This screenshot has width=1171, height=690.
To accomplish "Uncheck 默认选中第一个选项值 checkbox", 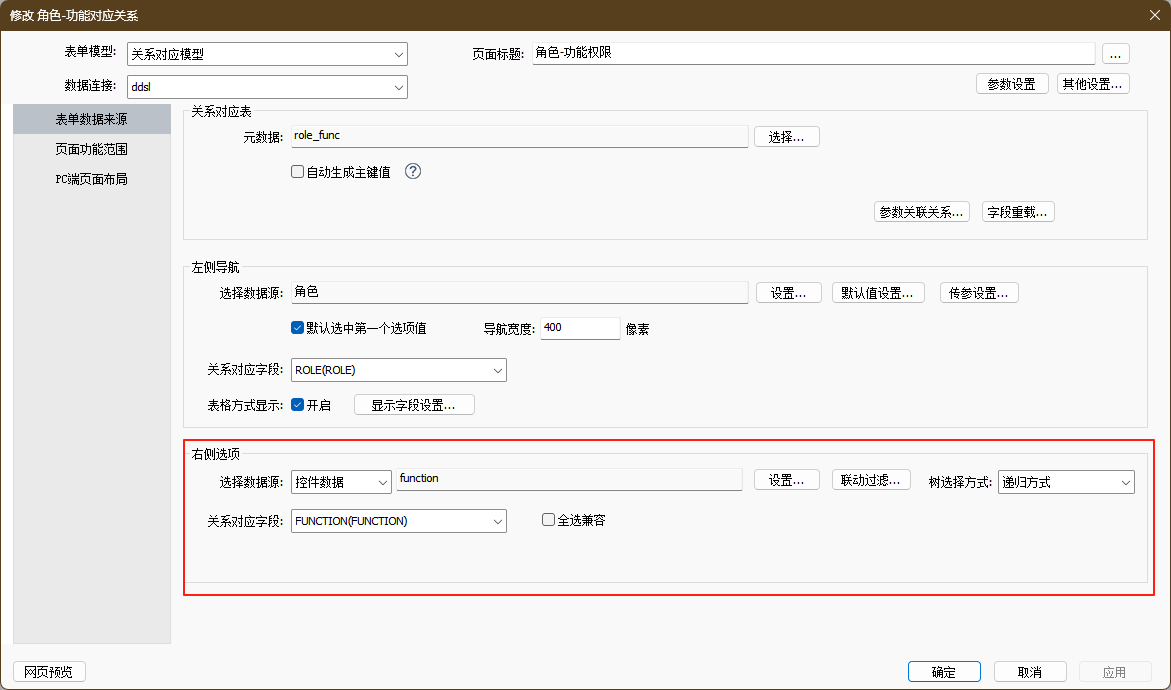I will click(297, 328).
